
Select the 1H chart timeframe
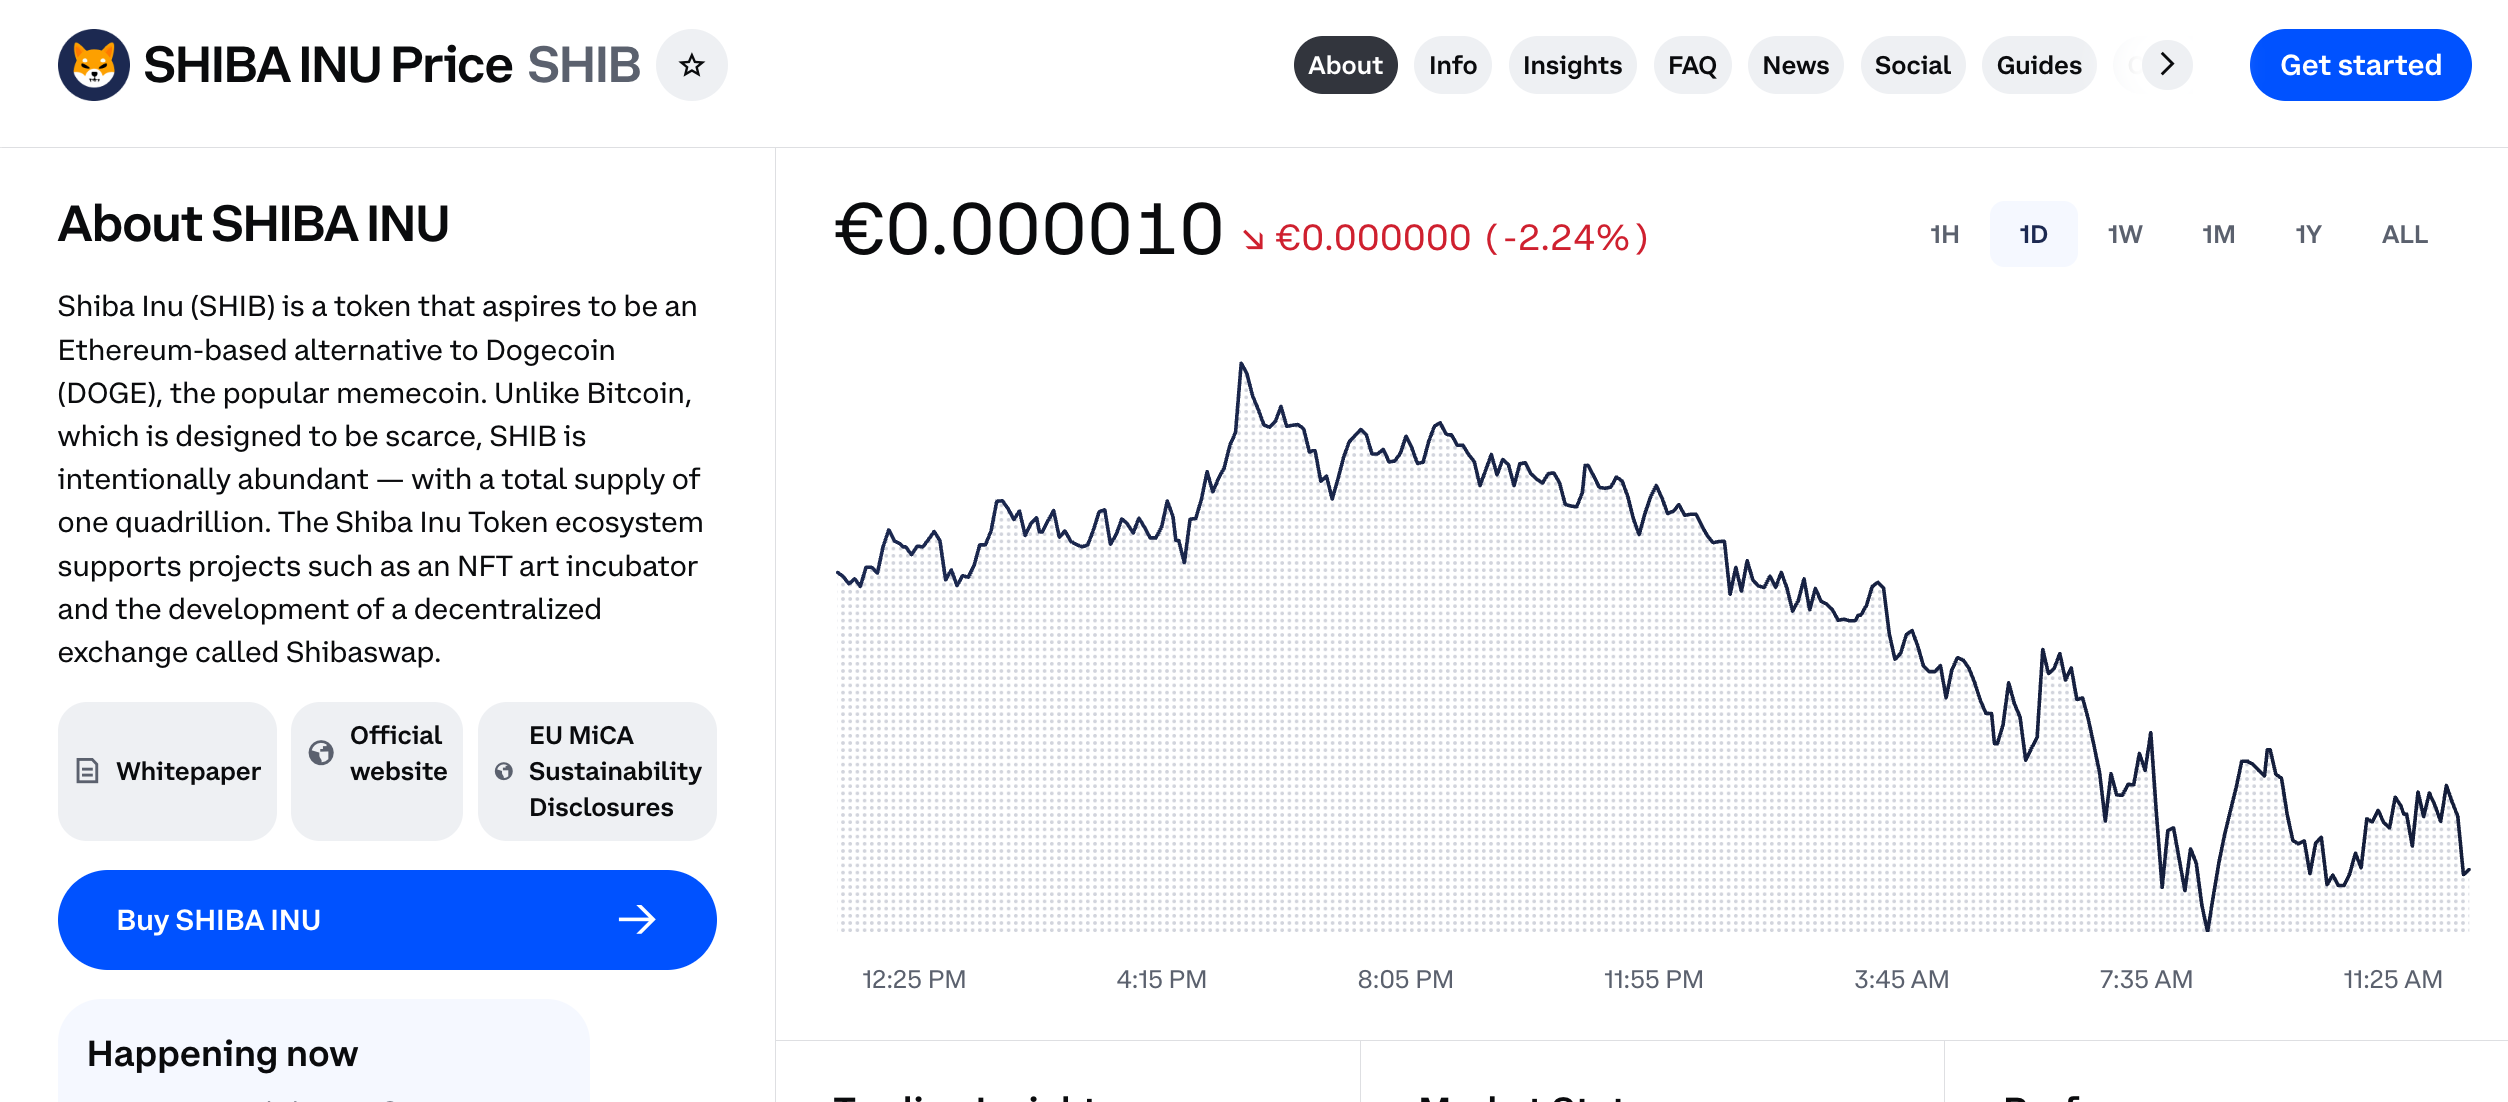[1944, 234]
